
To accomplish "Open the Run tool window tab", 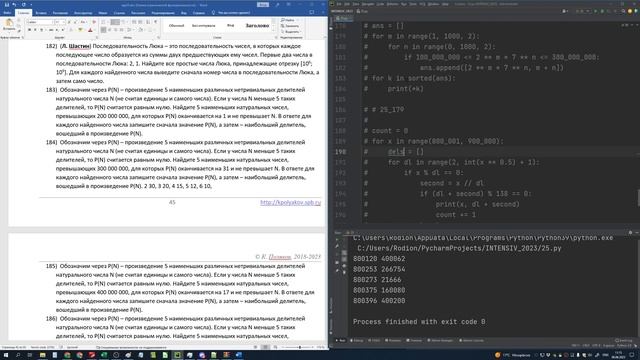I will (x=340, y=340).
